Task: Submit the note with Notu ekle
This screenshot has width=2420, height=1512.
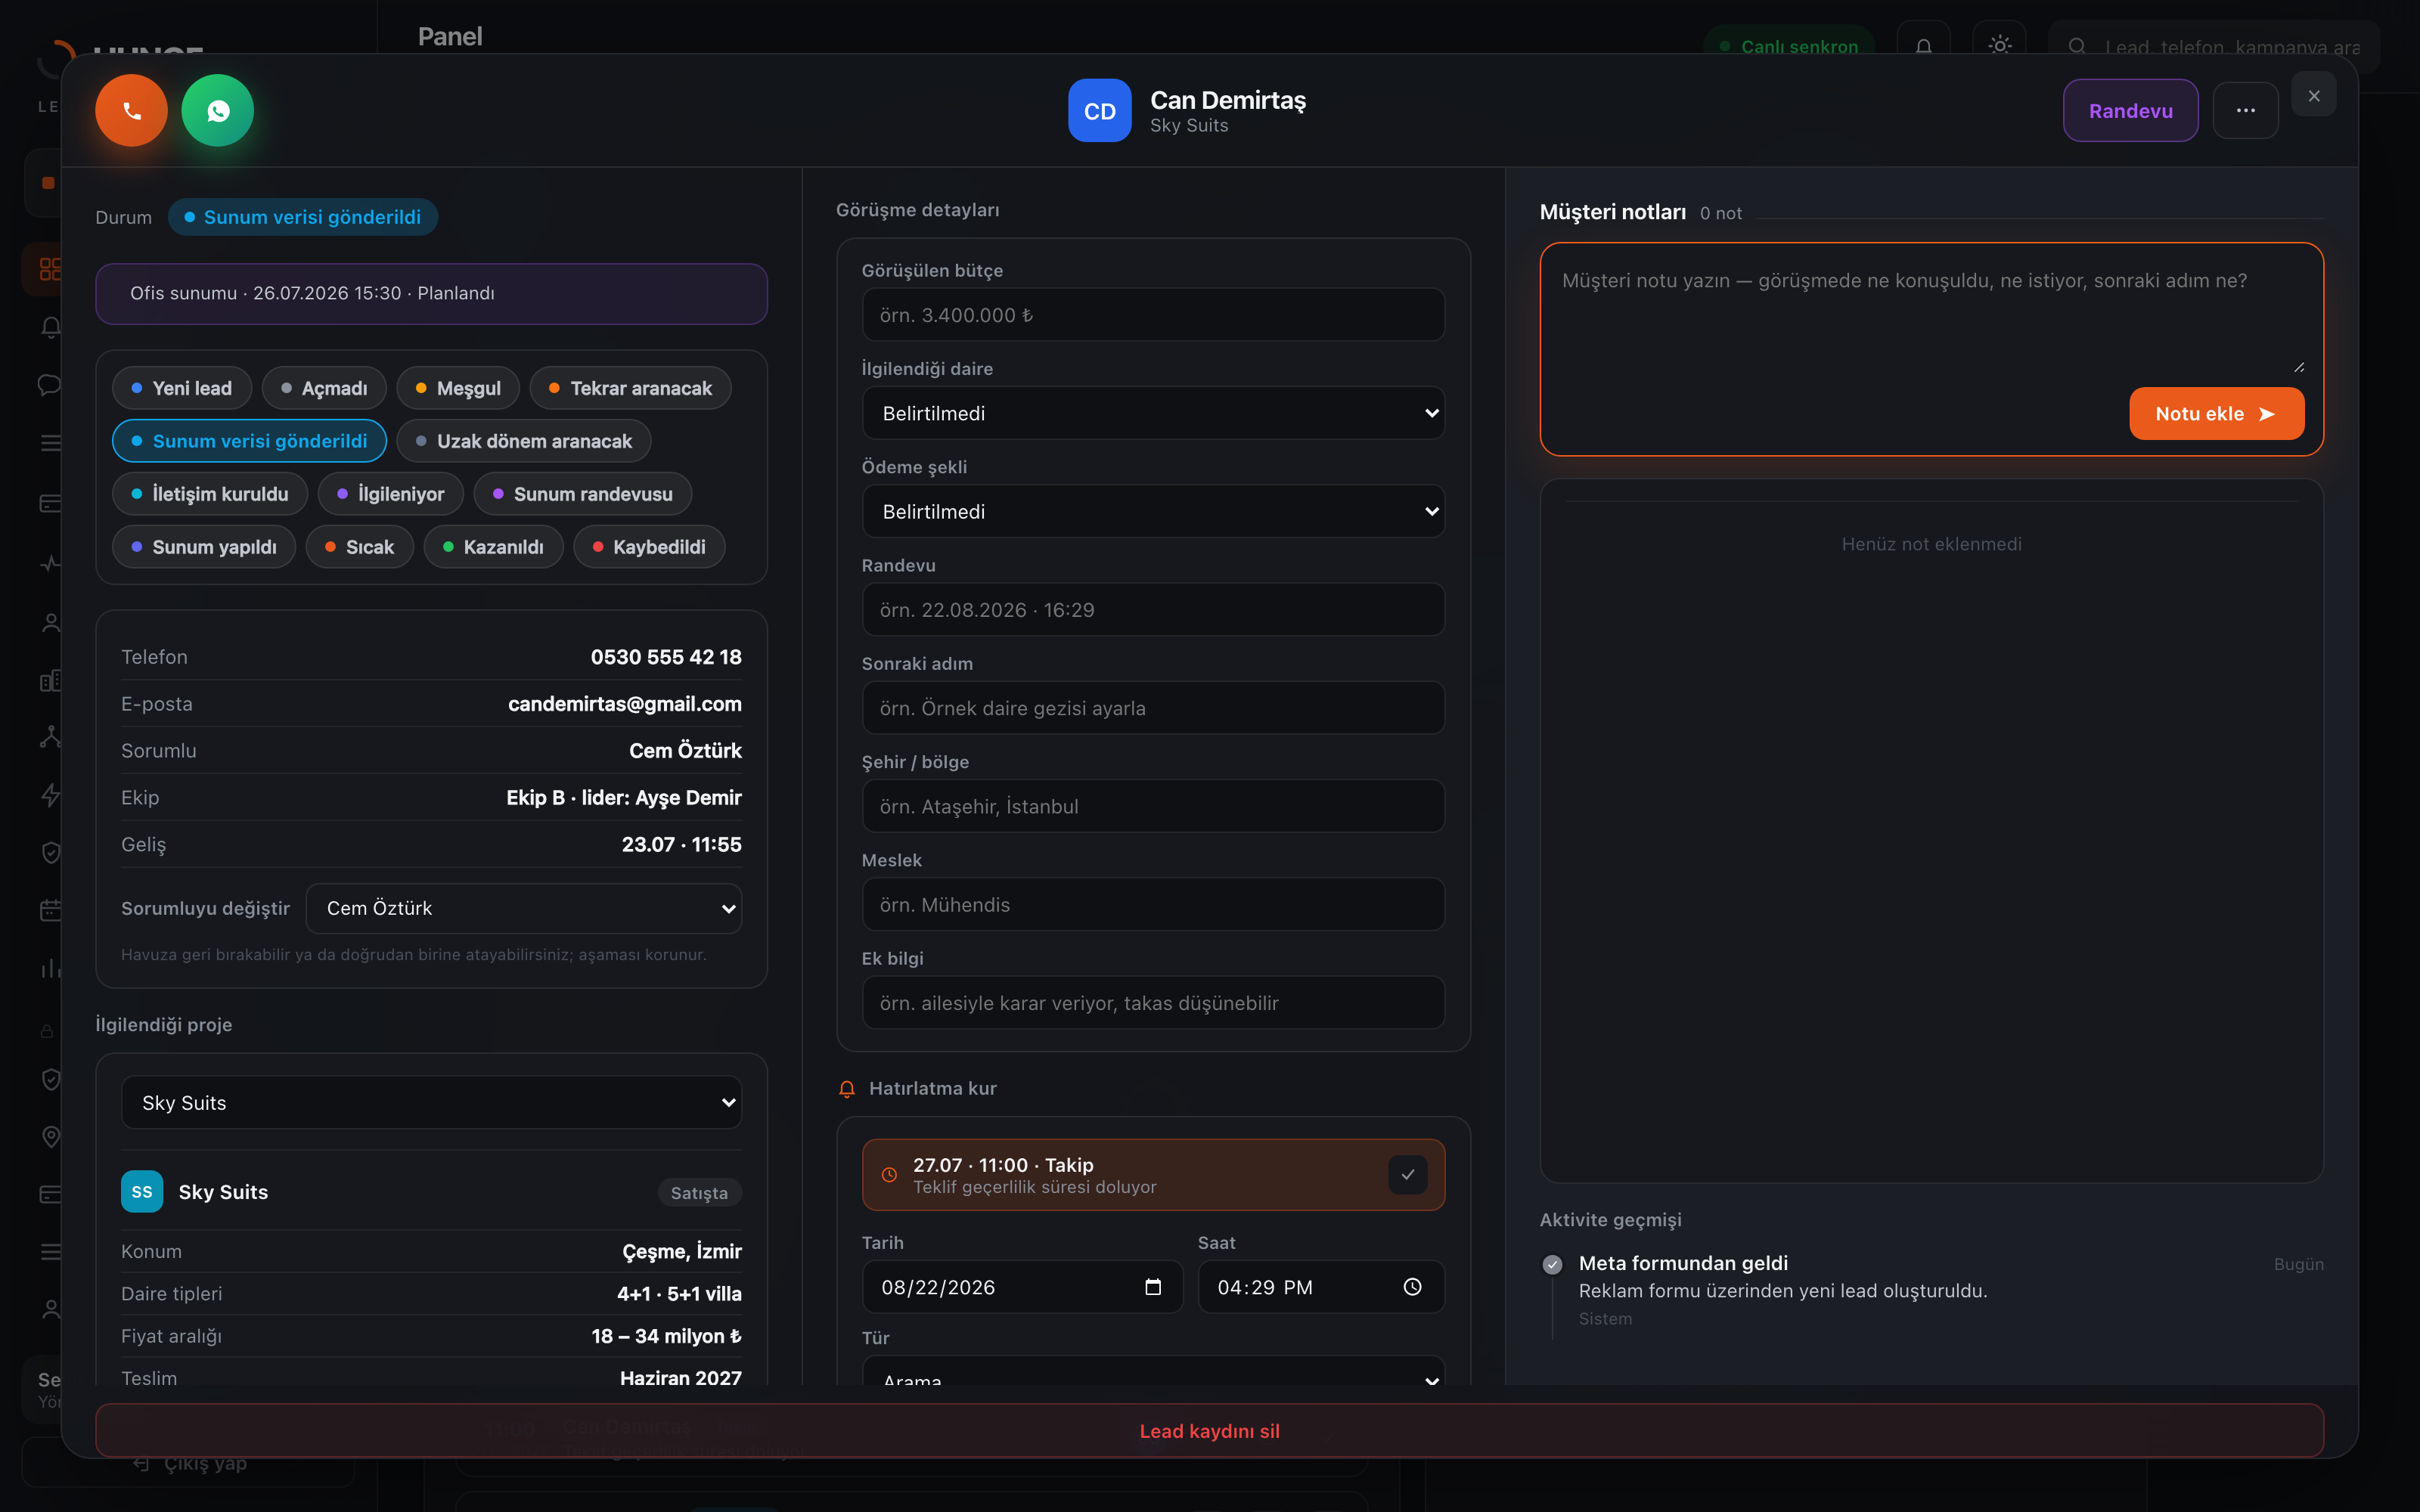Action: (x=2216, y=413)
